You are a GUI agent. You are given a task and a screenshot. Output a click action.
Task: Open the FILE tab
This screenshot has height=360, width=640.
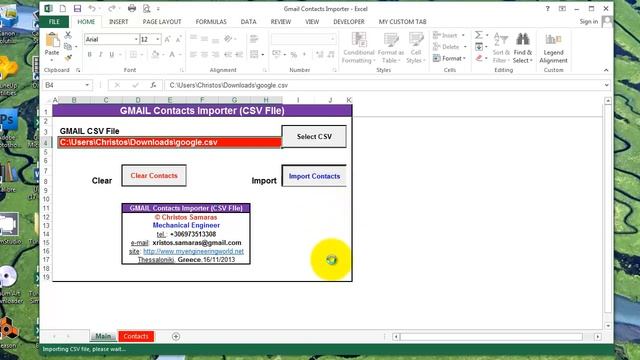[x=54, y=22]
